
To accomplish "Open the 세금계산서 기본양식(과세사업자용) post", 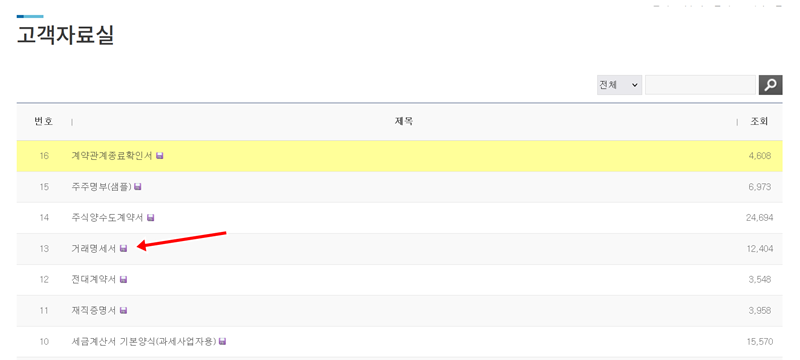I will click(x=144, y=342).
